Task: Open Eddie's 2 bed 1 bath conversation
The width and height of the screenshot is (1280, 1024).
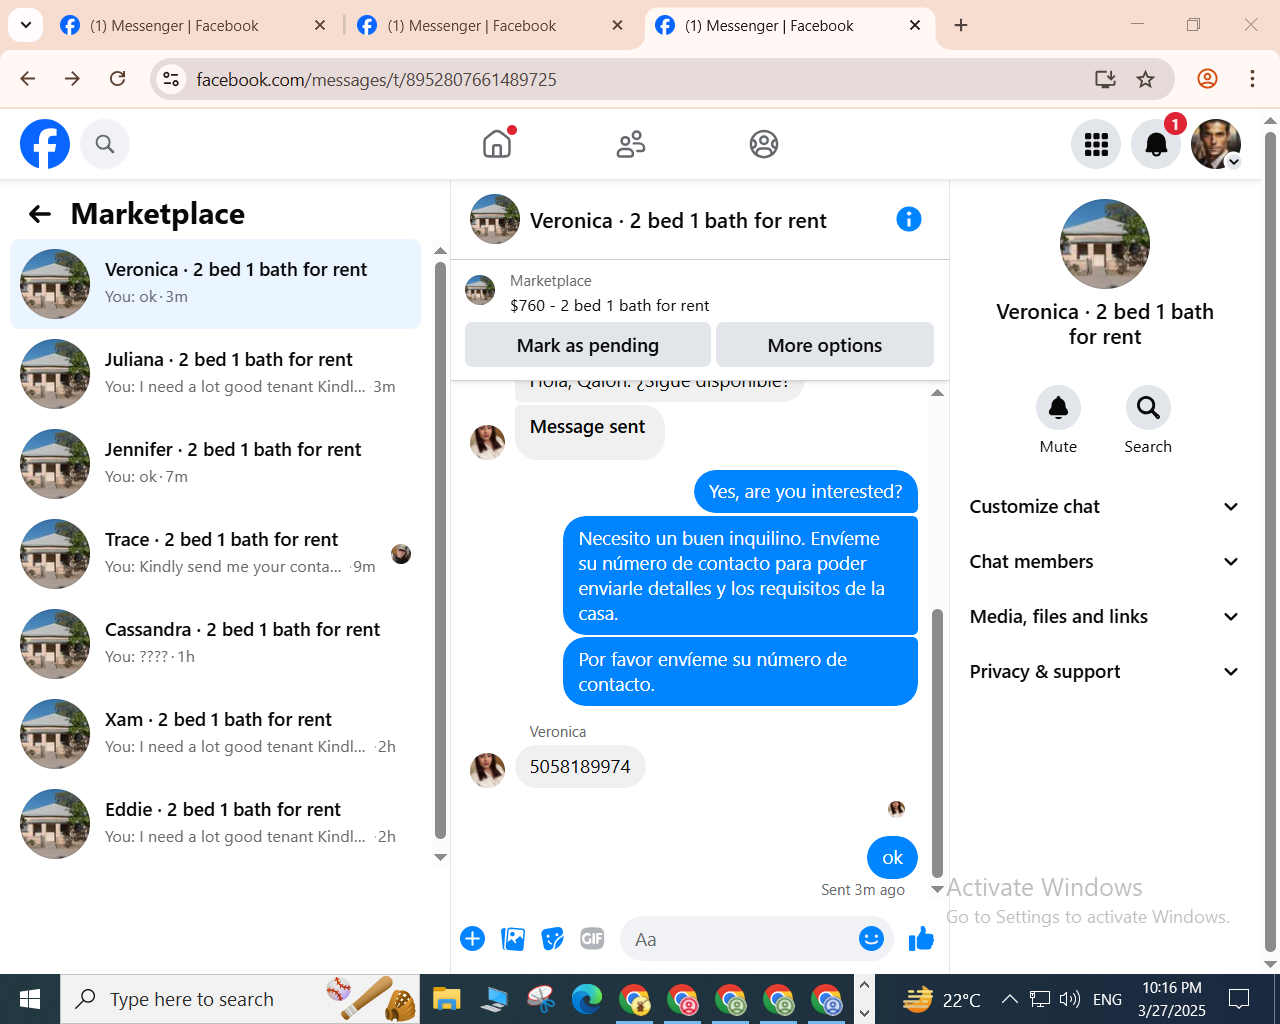Action: tap(215, 823)
